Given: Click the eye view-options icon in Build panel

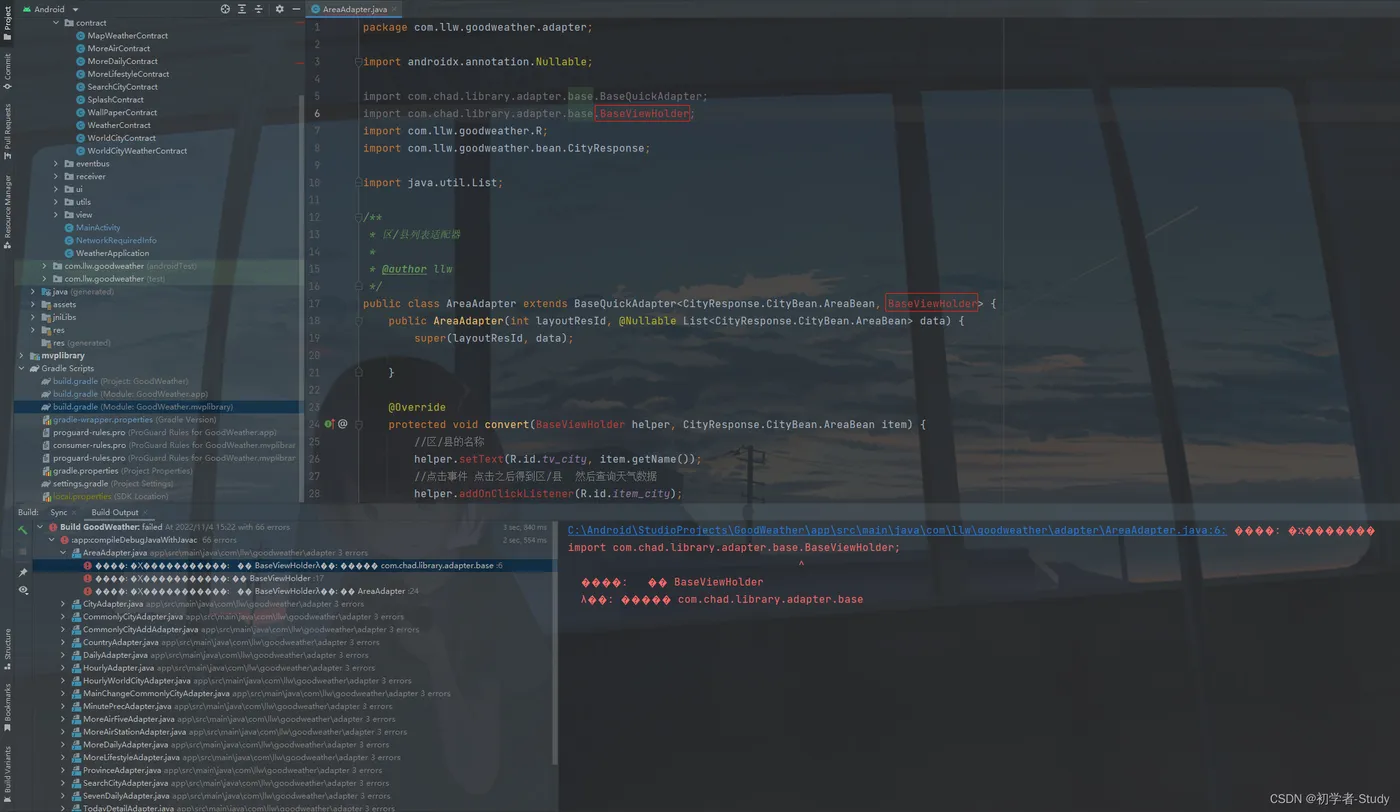Looking at the screenshot, I should coord(23,590).
